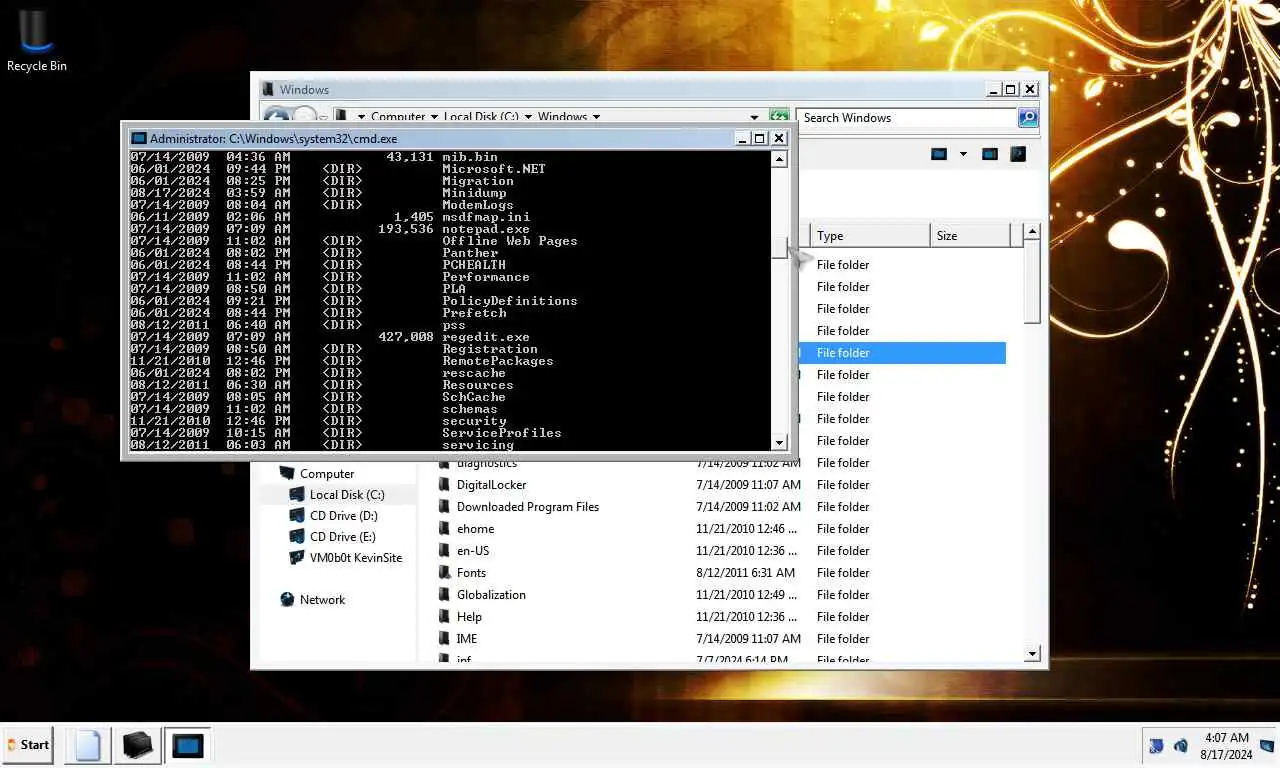Click the Explorer file list scroll-up arrow
Screen dimensions: 1280x768
(1032, 232)
